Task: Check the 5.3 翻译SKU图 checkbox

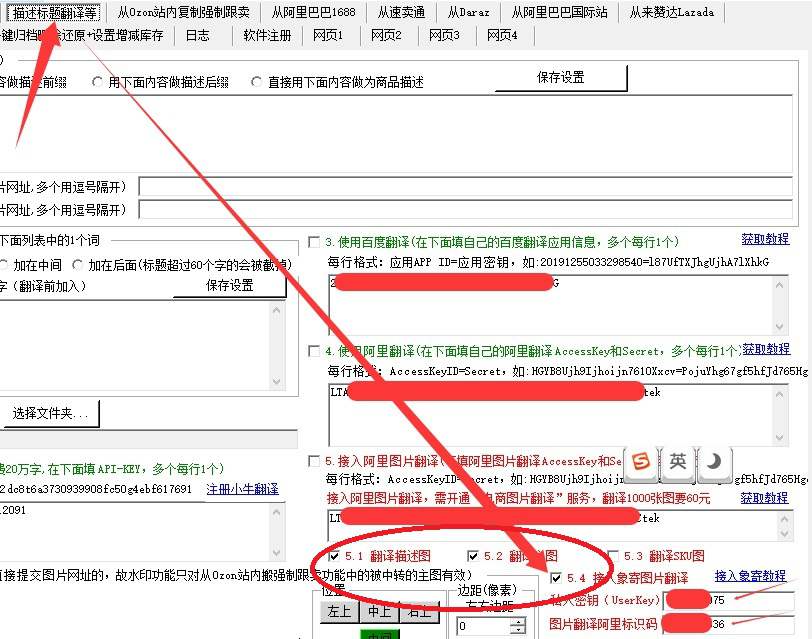Action: point(611,556)
